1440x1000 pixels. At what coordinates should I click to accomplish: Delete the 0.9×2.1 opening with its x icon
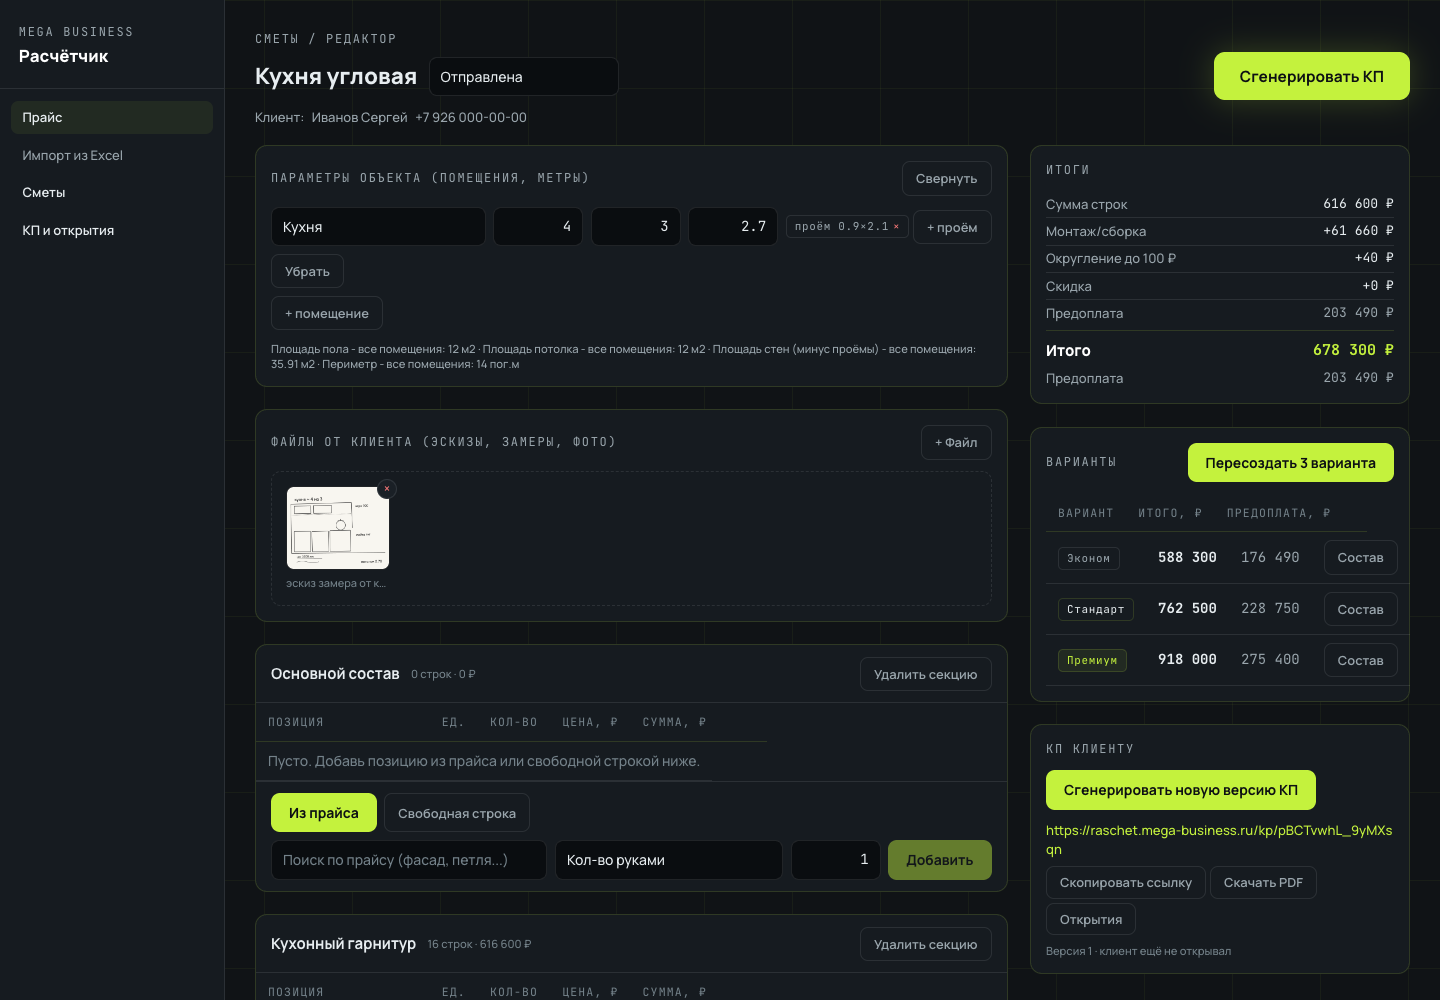[896, 227]
